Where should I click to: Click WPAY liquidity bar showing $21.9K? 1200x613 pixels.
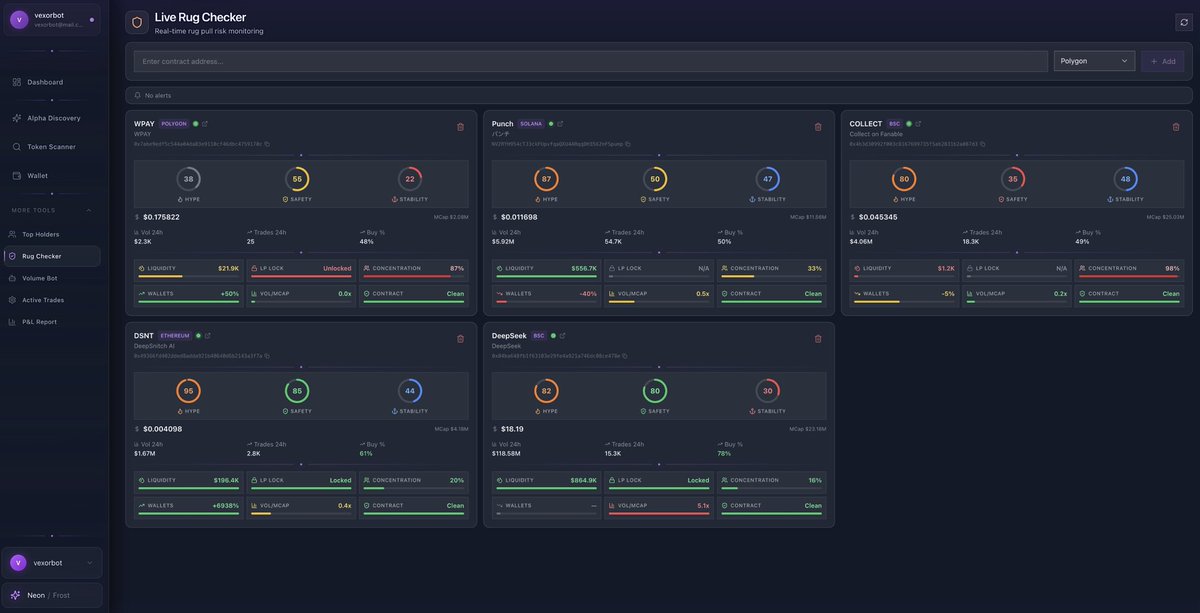(188, 270)
